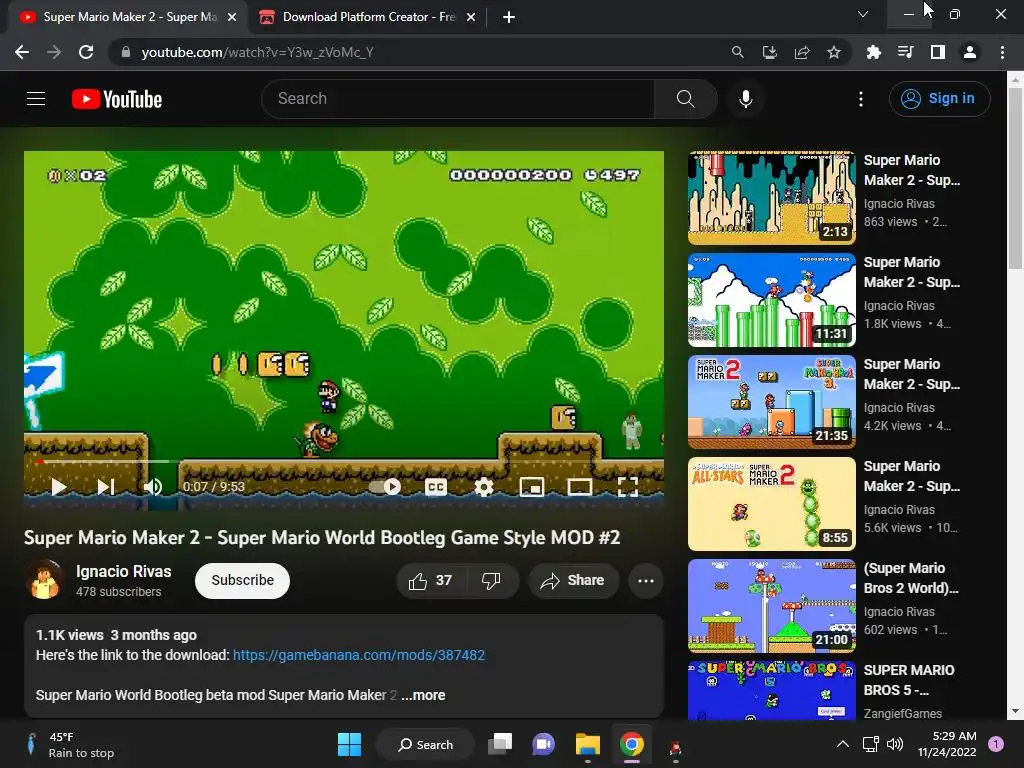Viewport: 1024px width, 768px height.
Task: Close the Download Platform Creator tab
Action: (x=471, y=17)
